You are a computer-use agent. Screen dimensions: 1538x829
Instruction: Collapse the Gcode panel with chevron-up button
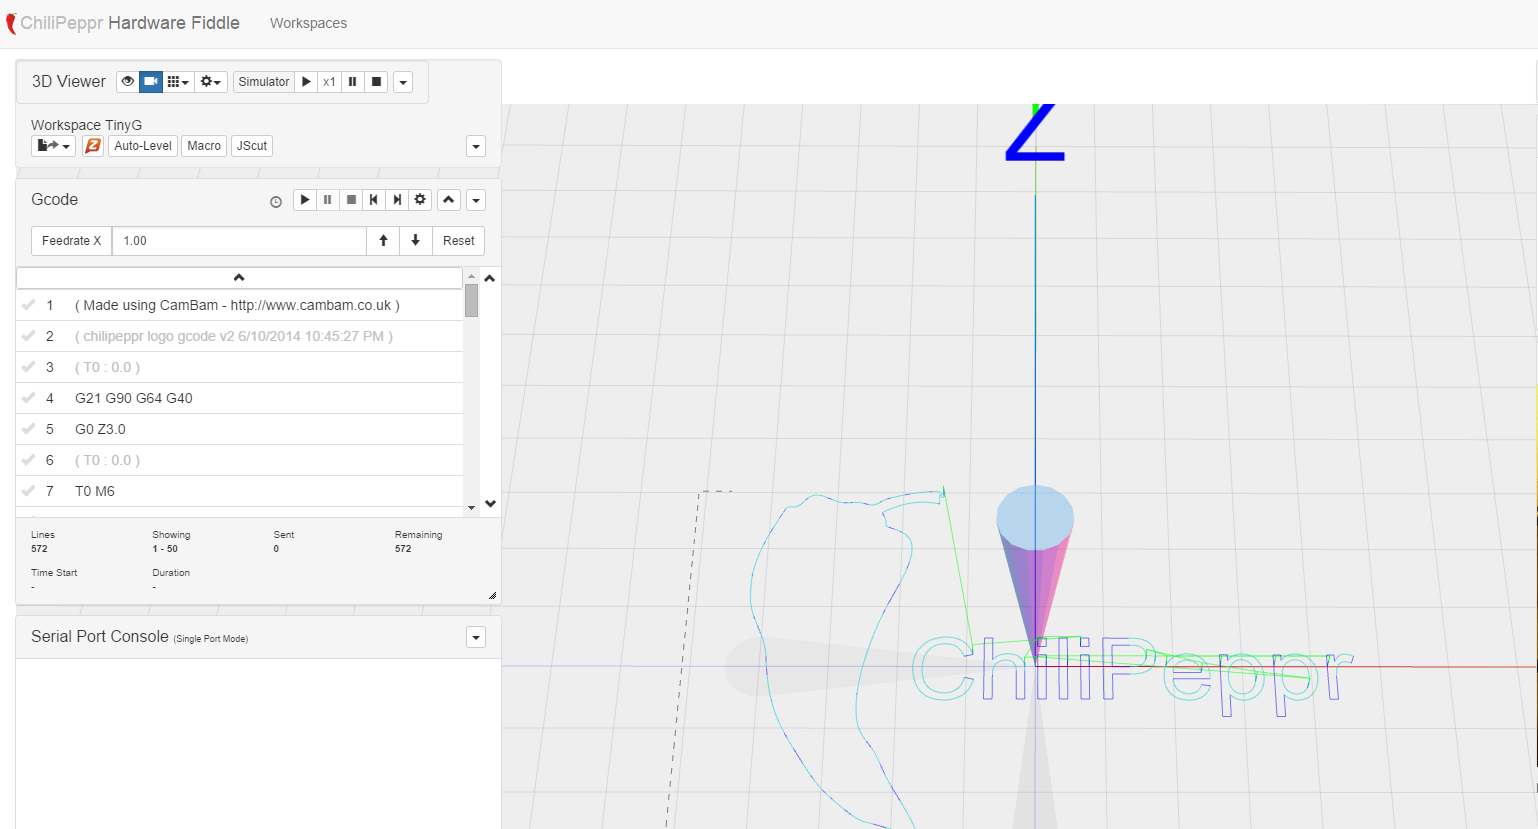click(x=449, y=200)
